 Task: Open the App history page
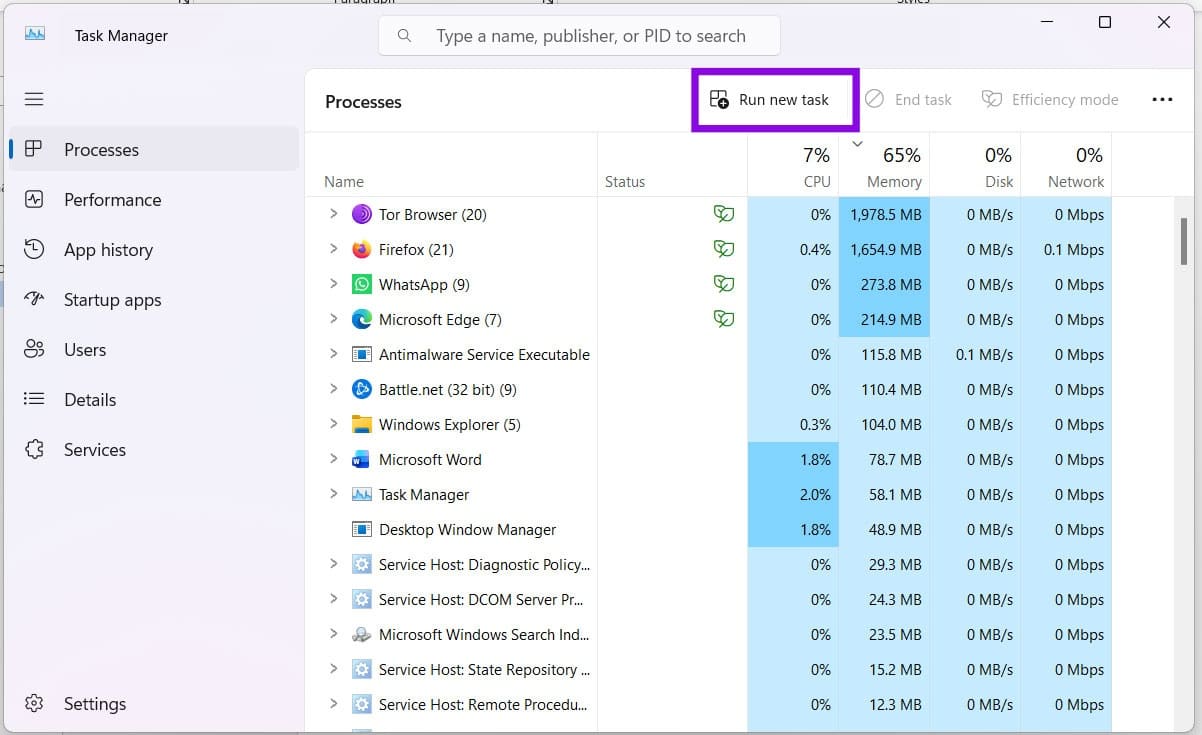coord(153,249)
